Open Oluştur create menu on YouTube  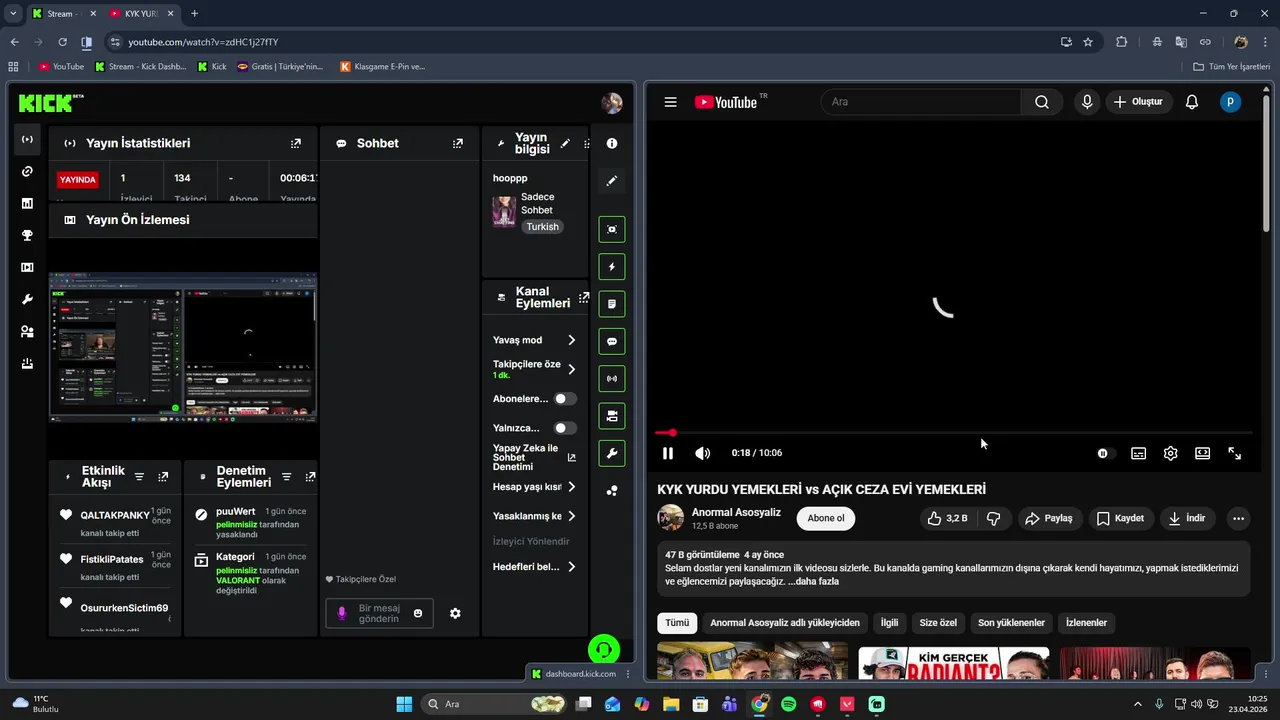pos(1138,102)
